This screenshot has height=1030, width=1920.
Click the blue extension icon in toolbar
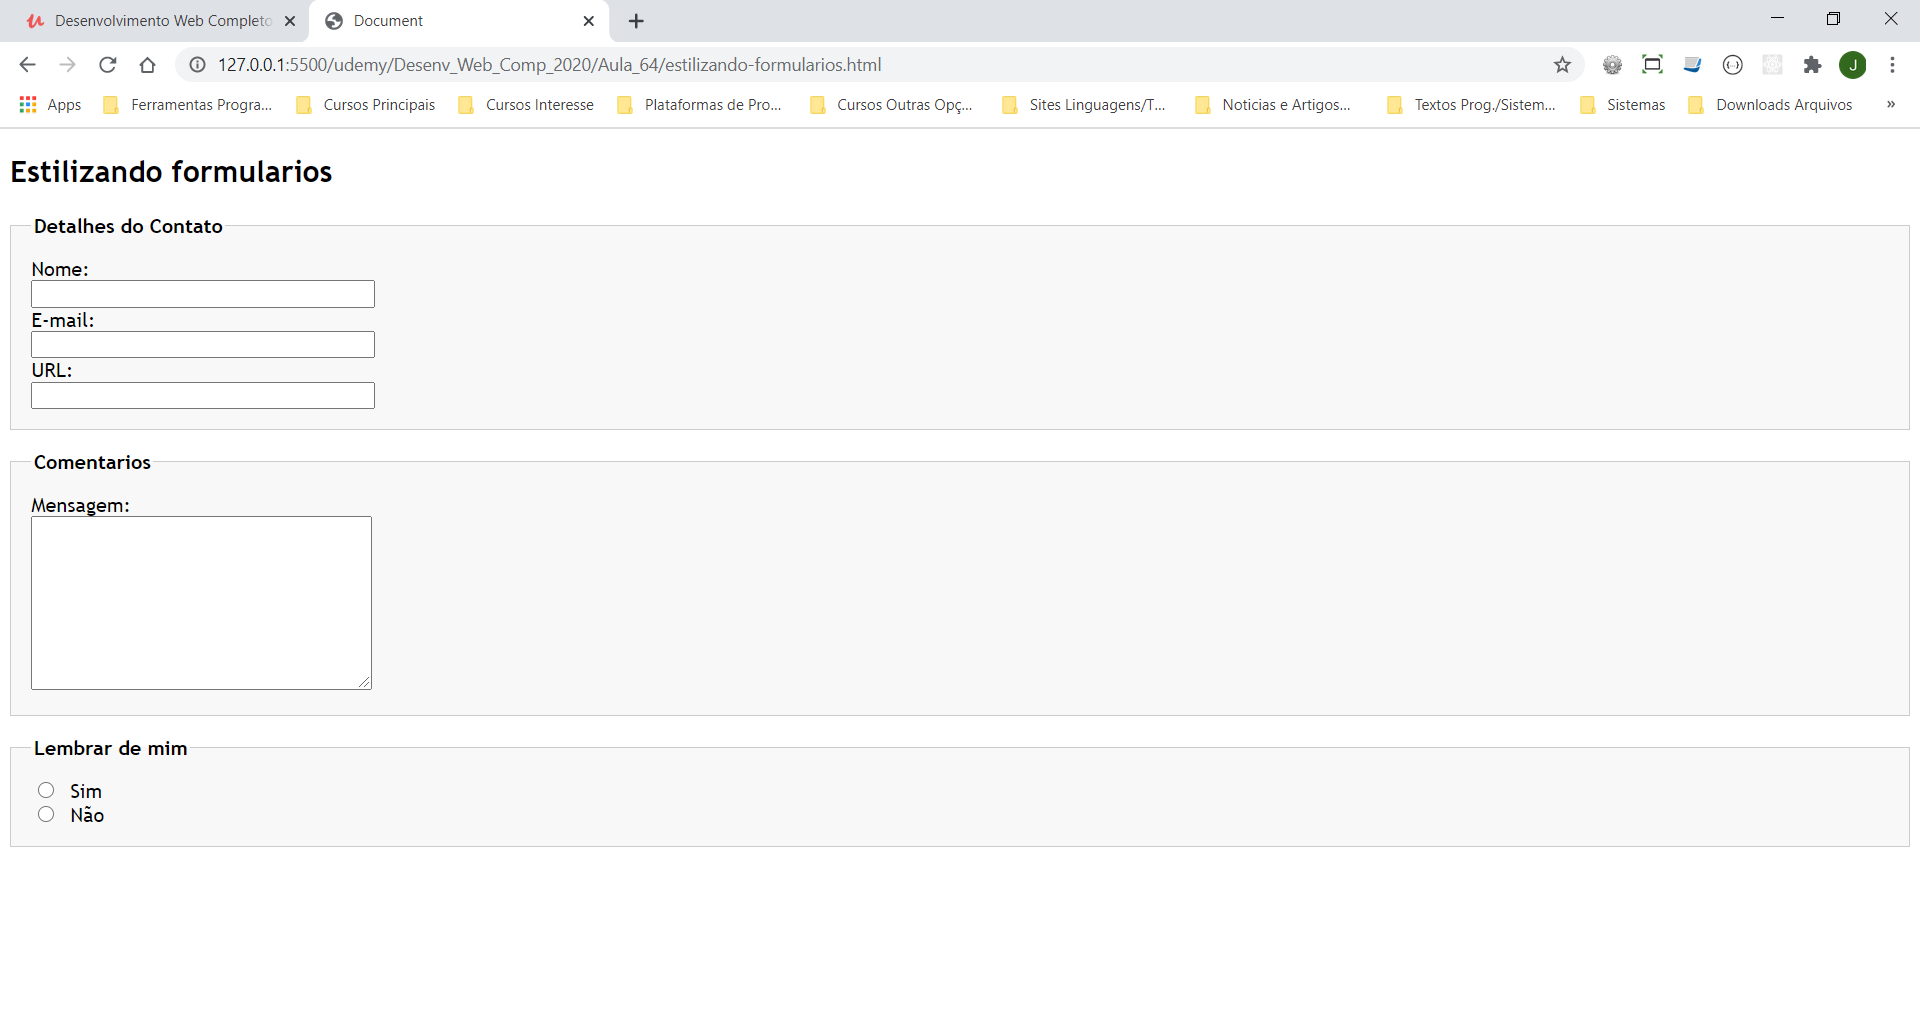click(1692, 65)
